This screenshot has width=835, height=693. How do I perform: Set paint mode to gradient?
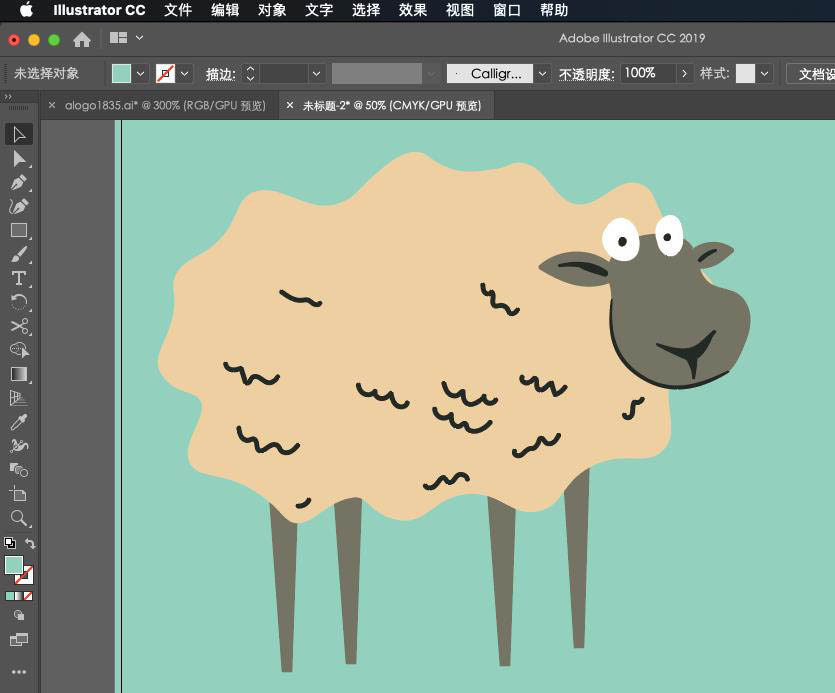pyautogui.click(x=19, y=596)
